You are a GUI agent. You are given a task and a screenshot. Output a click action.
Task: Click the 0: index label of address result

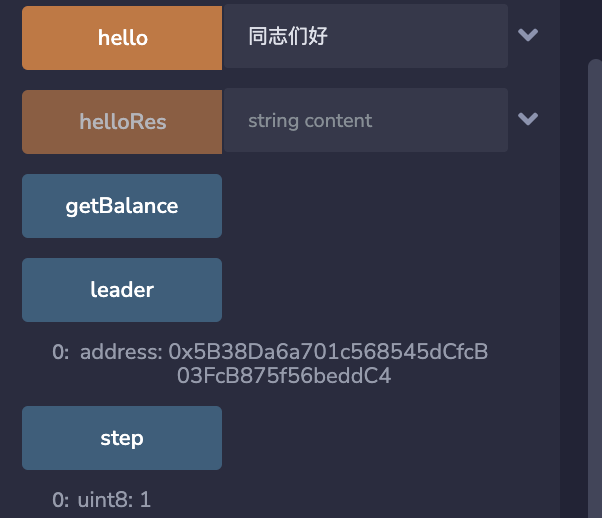[x=61, y=352]
